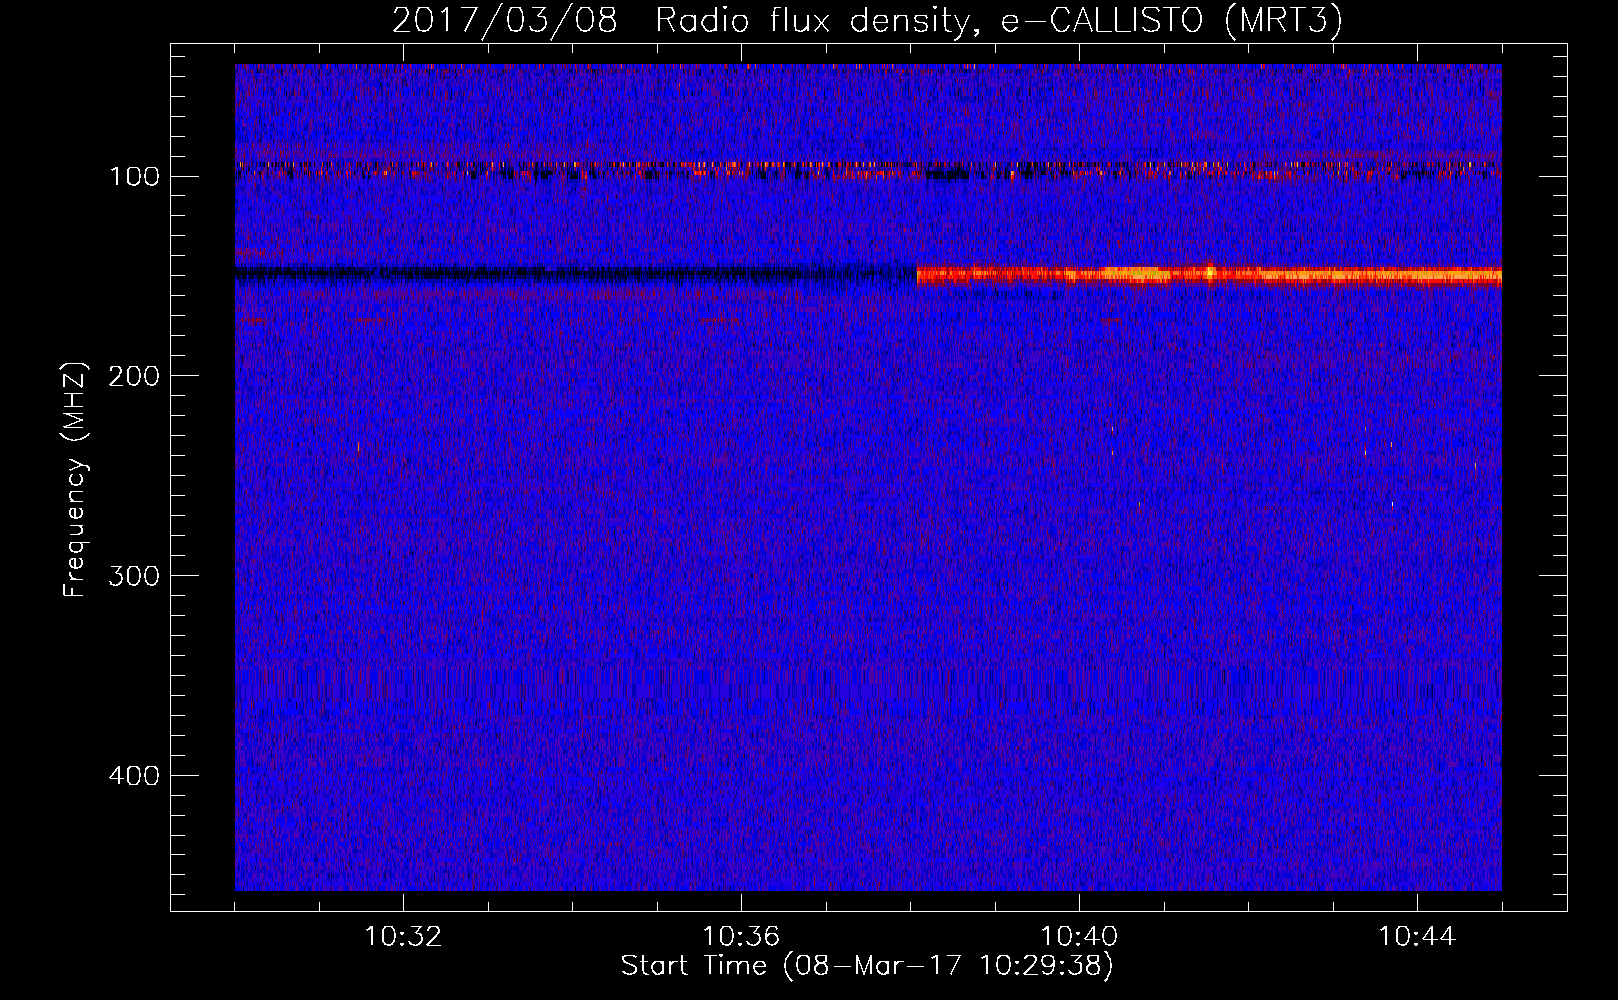Click the 300 frequency tick label
This screenshot has width=1618, height=1000.
point(133,576)
